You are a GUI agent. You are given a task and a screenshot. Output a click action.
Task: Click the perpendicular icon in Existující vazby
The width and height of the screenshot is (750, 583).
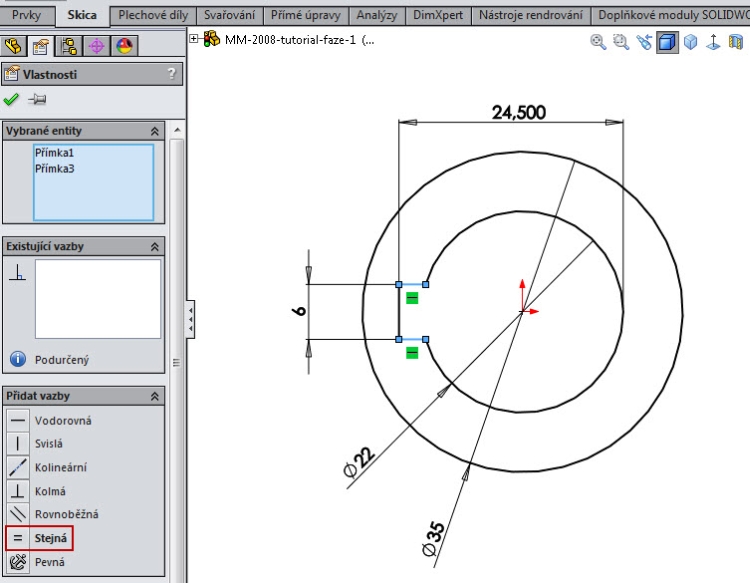pyautogui.click(x=18, y=273)
